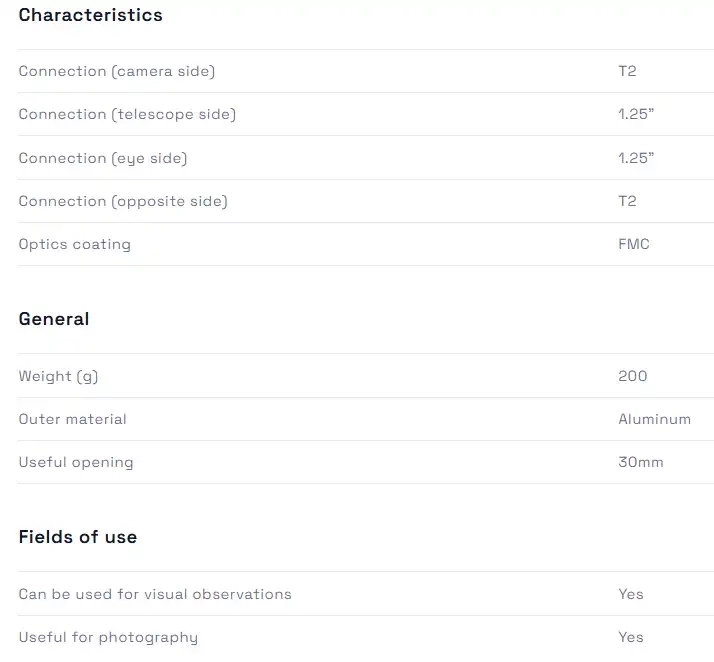The height and width of the screenshot is (662, 714).
Task: Click the Aluminum material value
Action: point(654,419)
